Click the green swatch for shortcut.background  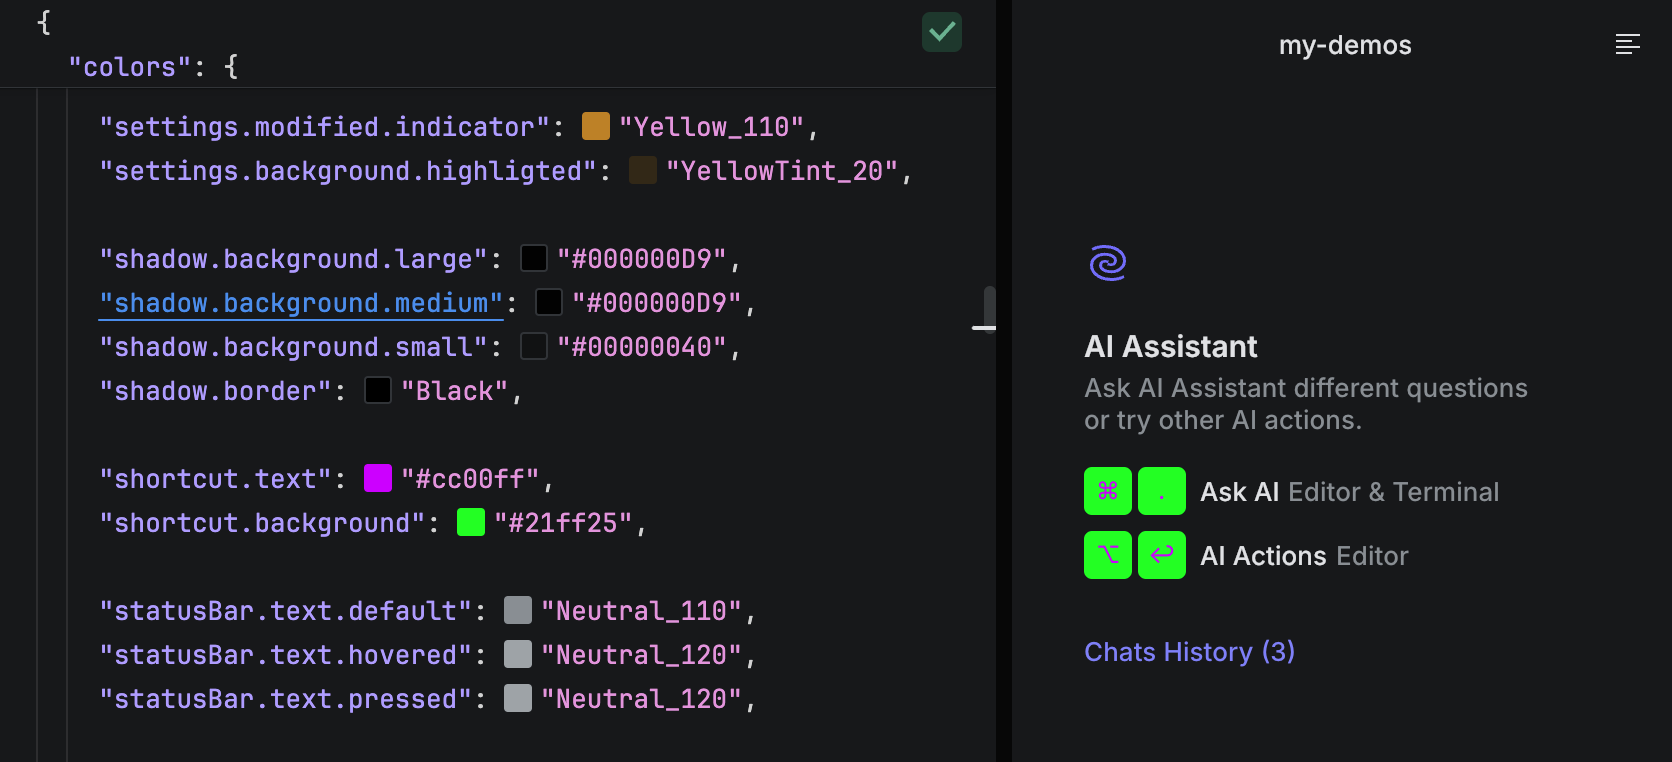470,521
